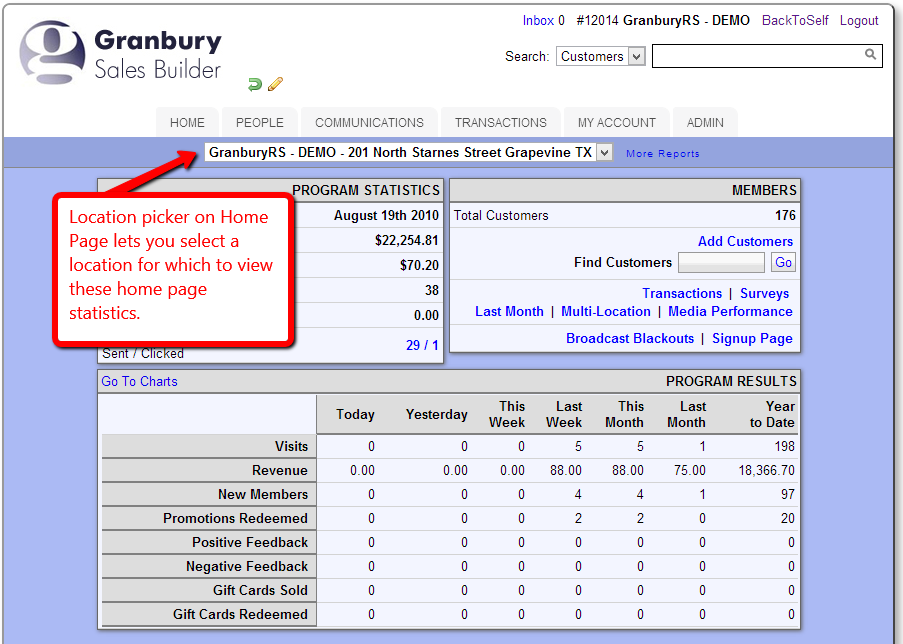Image resolution: width=903 pixels, height=644 pixels.
Task: Open the HOME tab
Action: click(x=187, y=123)
